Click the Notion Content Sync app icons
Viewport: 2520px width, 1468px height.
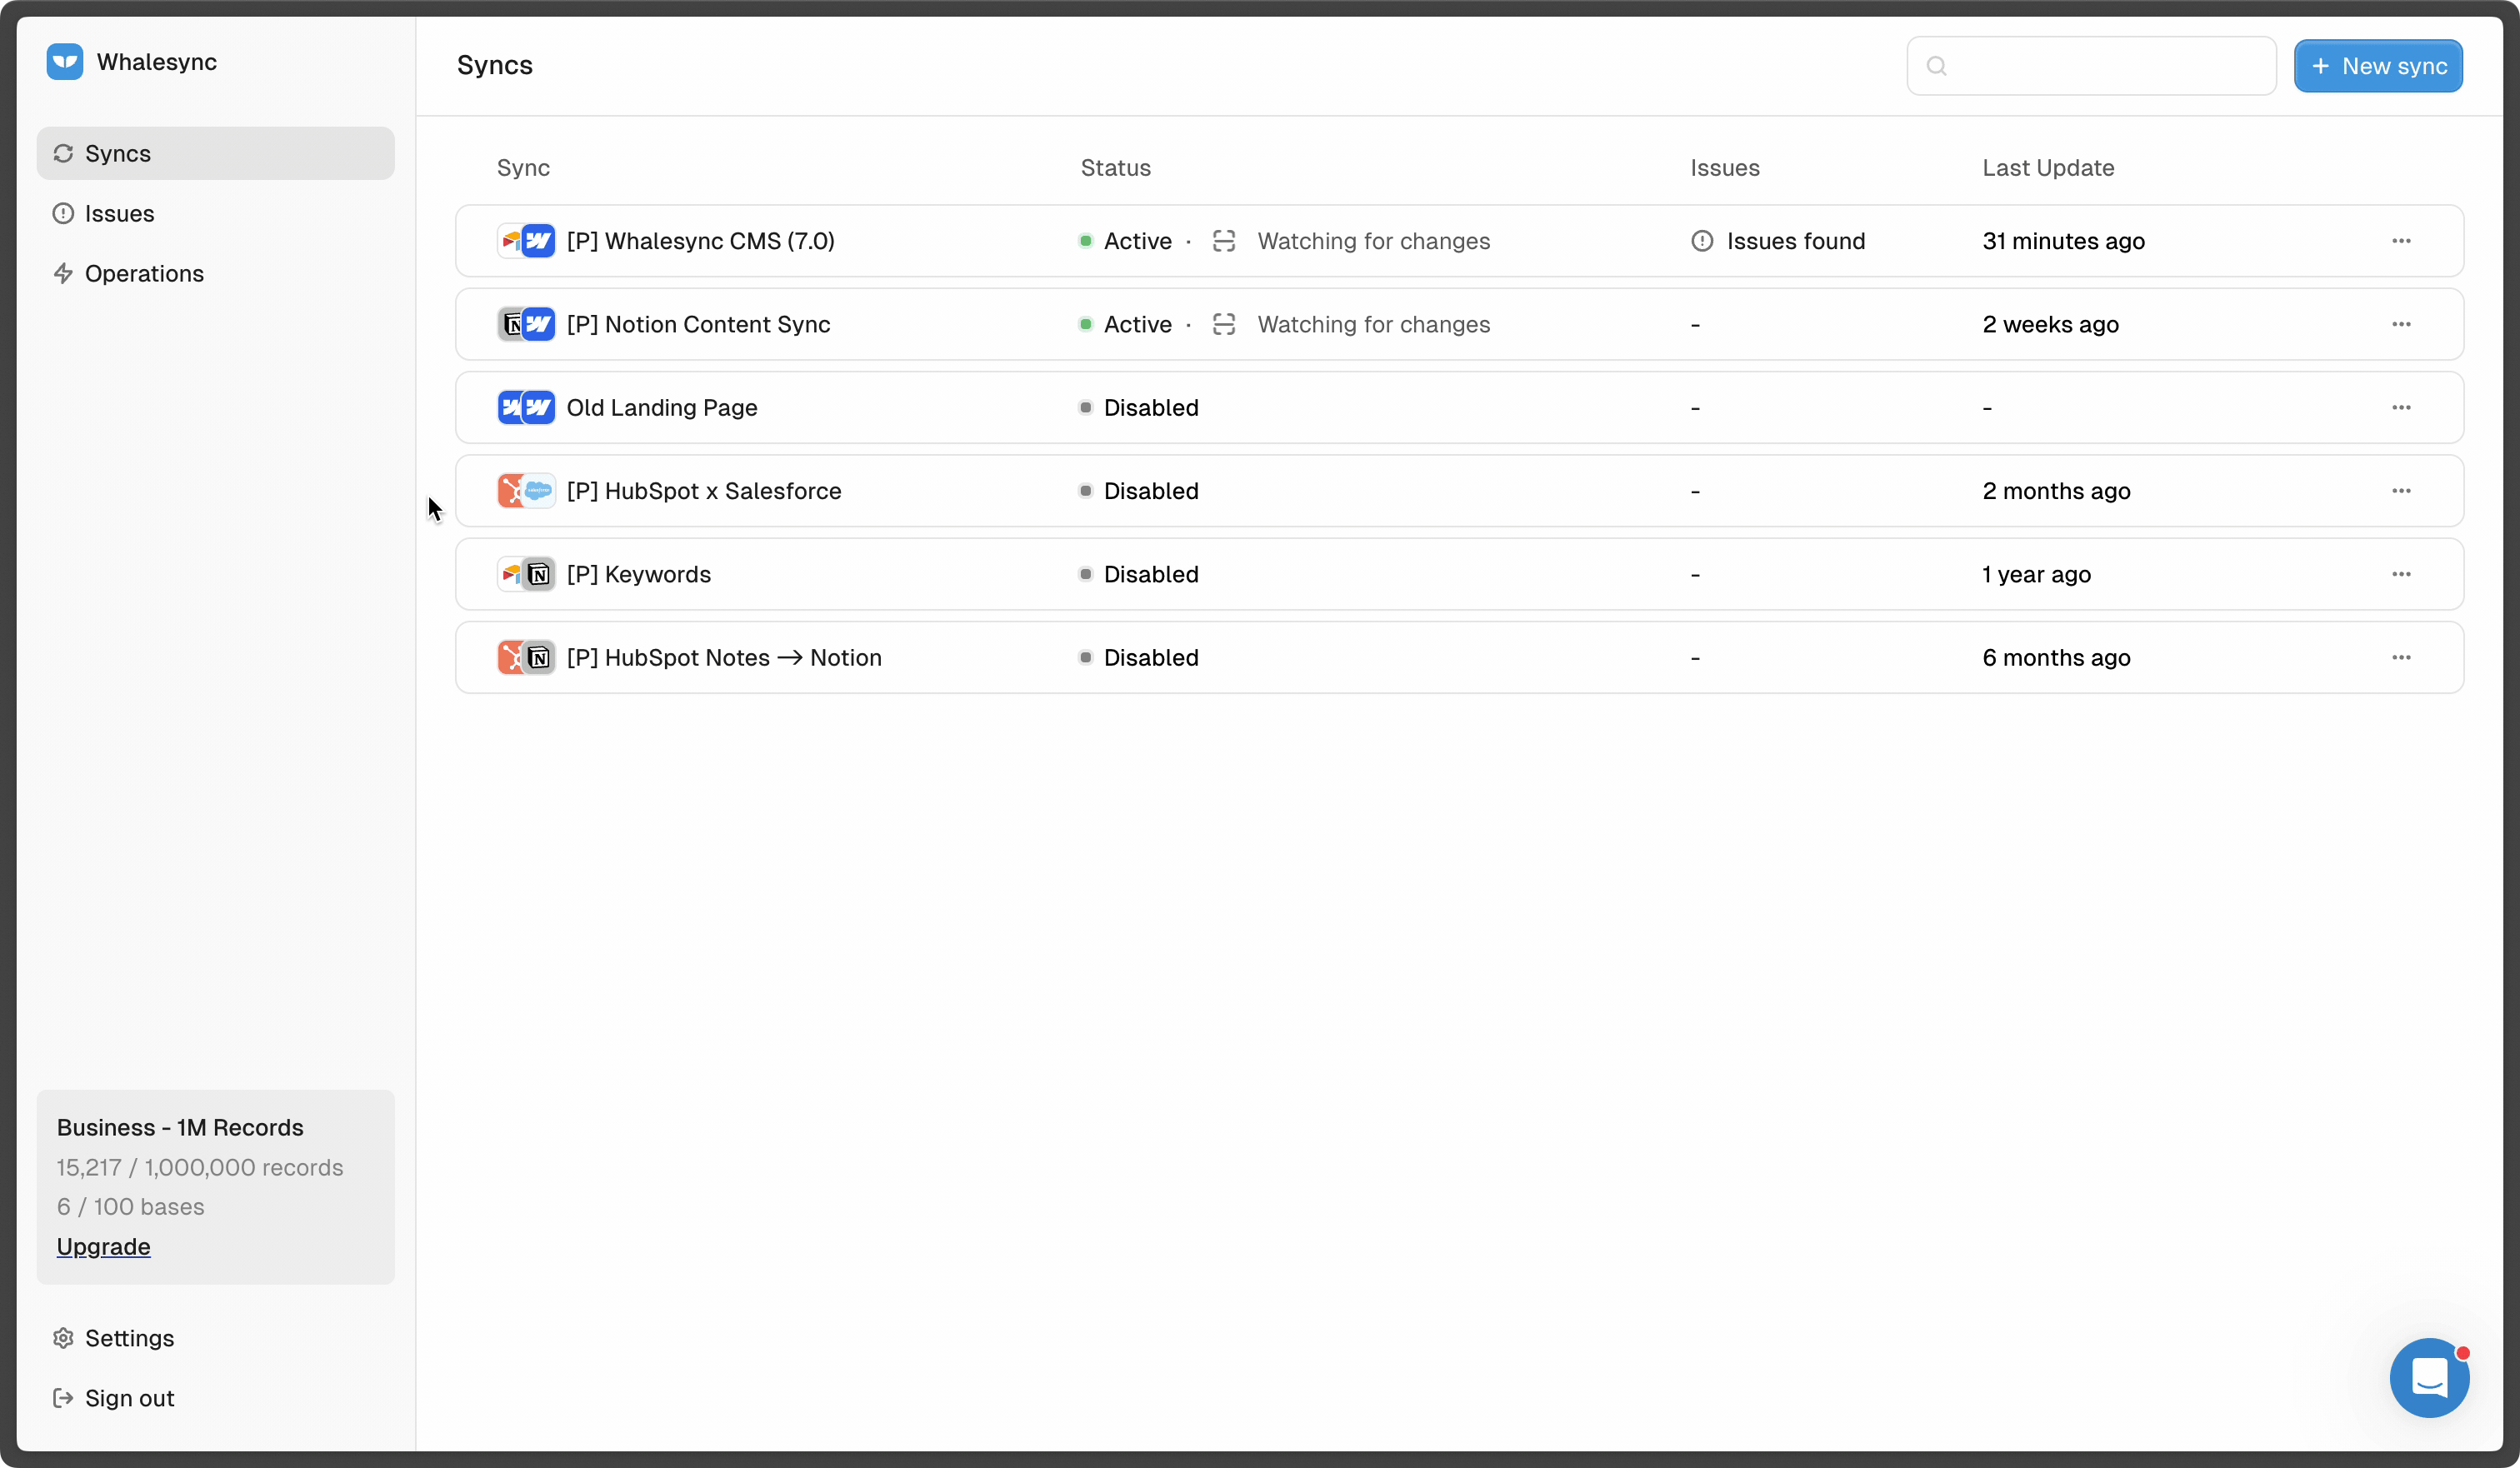[526, 324]
